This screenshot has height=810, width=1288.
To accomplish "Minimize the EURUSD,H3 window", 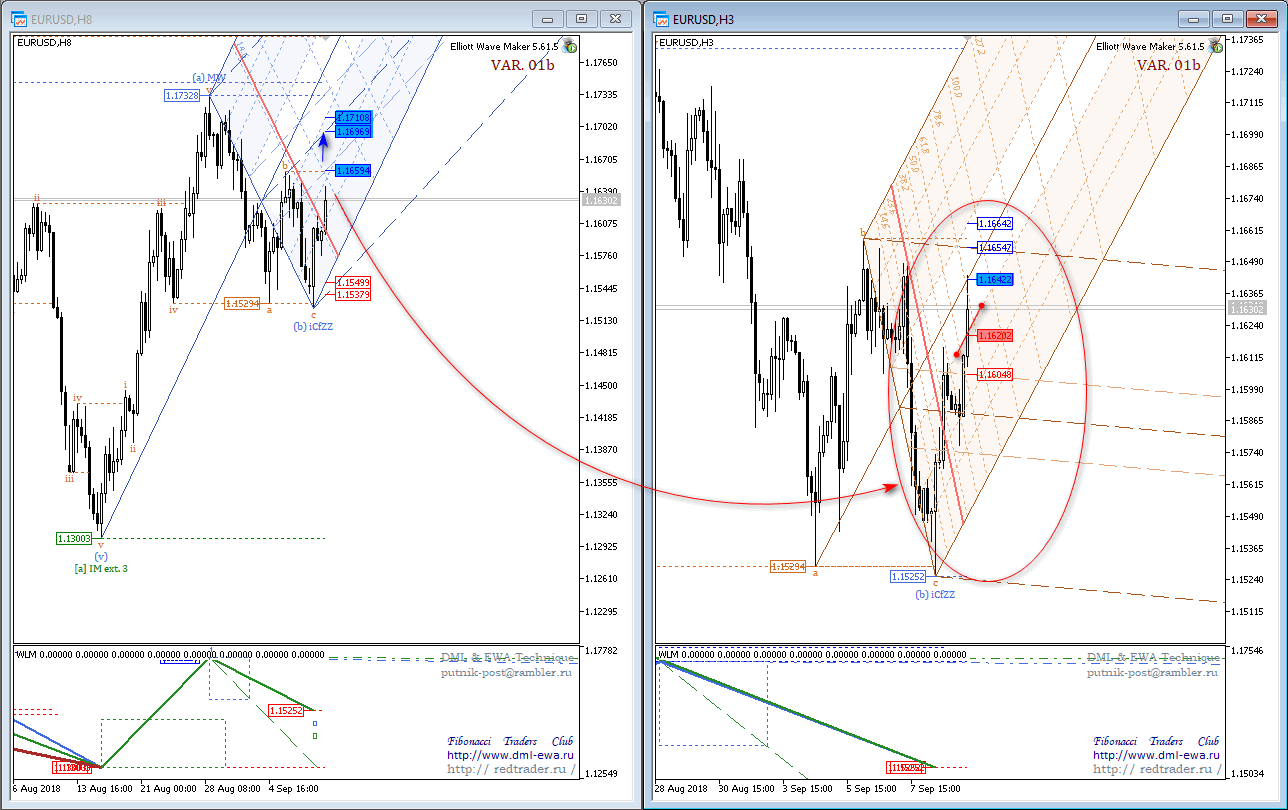I will [x=1193, y=18].
